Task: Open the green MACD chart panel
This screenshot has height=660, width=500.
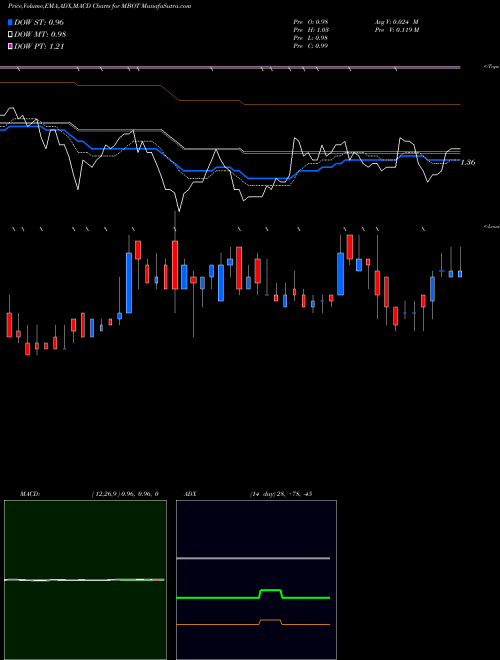Action: [x=85, y=580]
